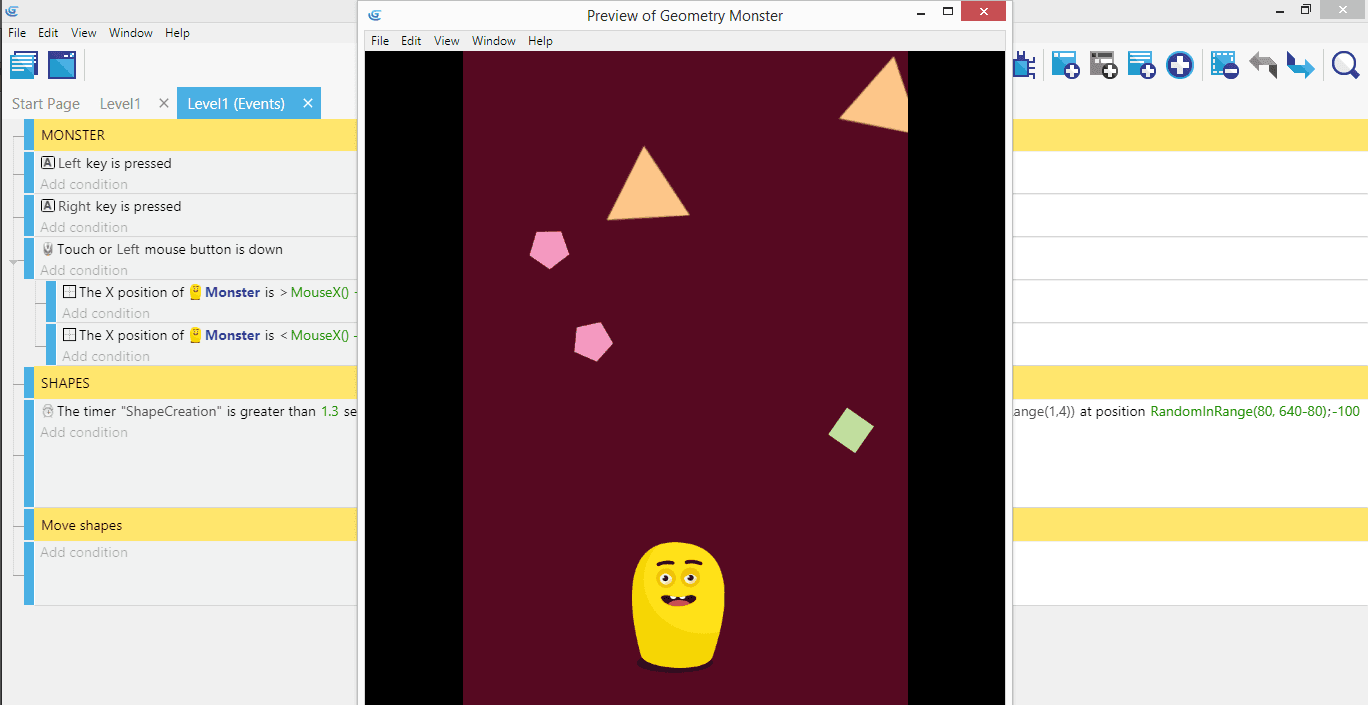Switch to the Level1 scene tab
Image resolution: width=1368 pixels, height=705 pixels.
120,104
